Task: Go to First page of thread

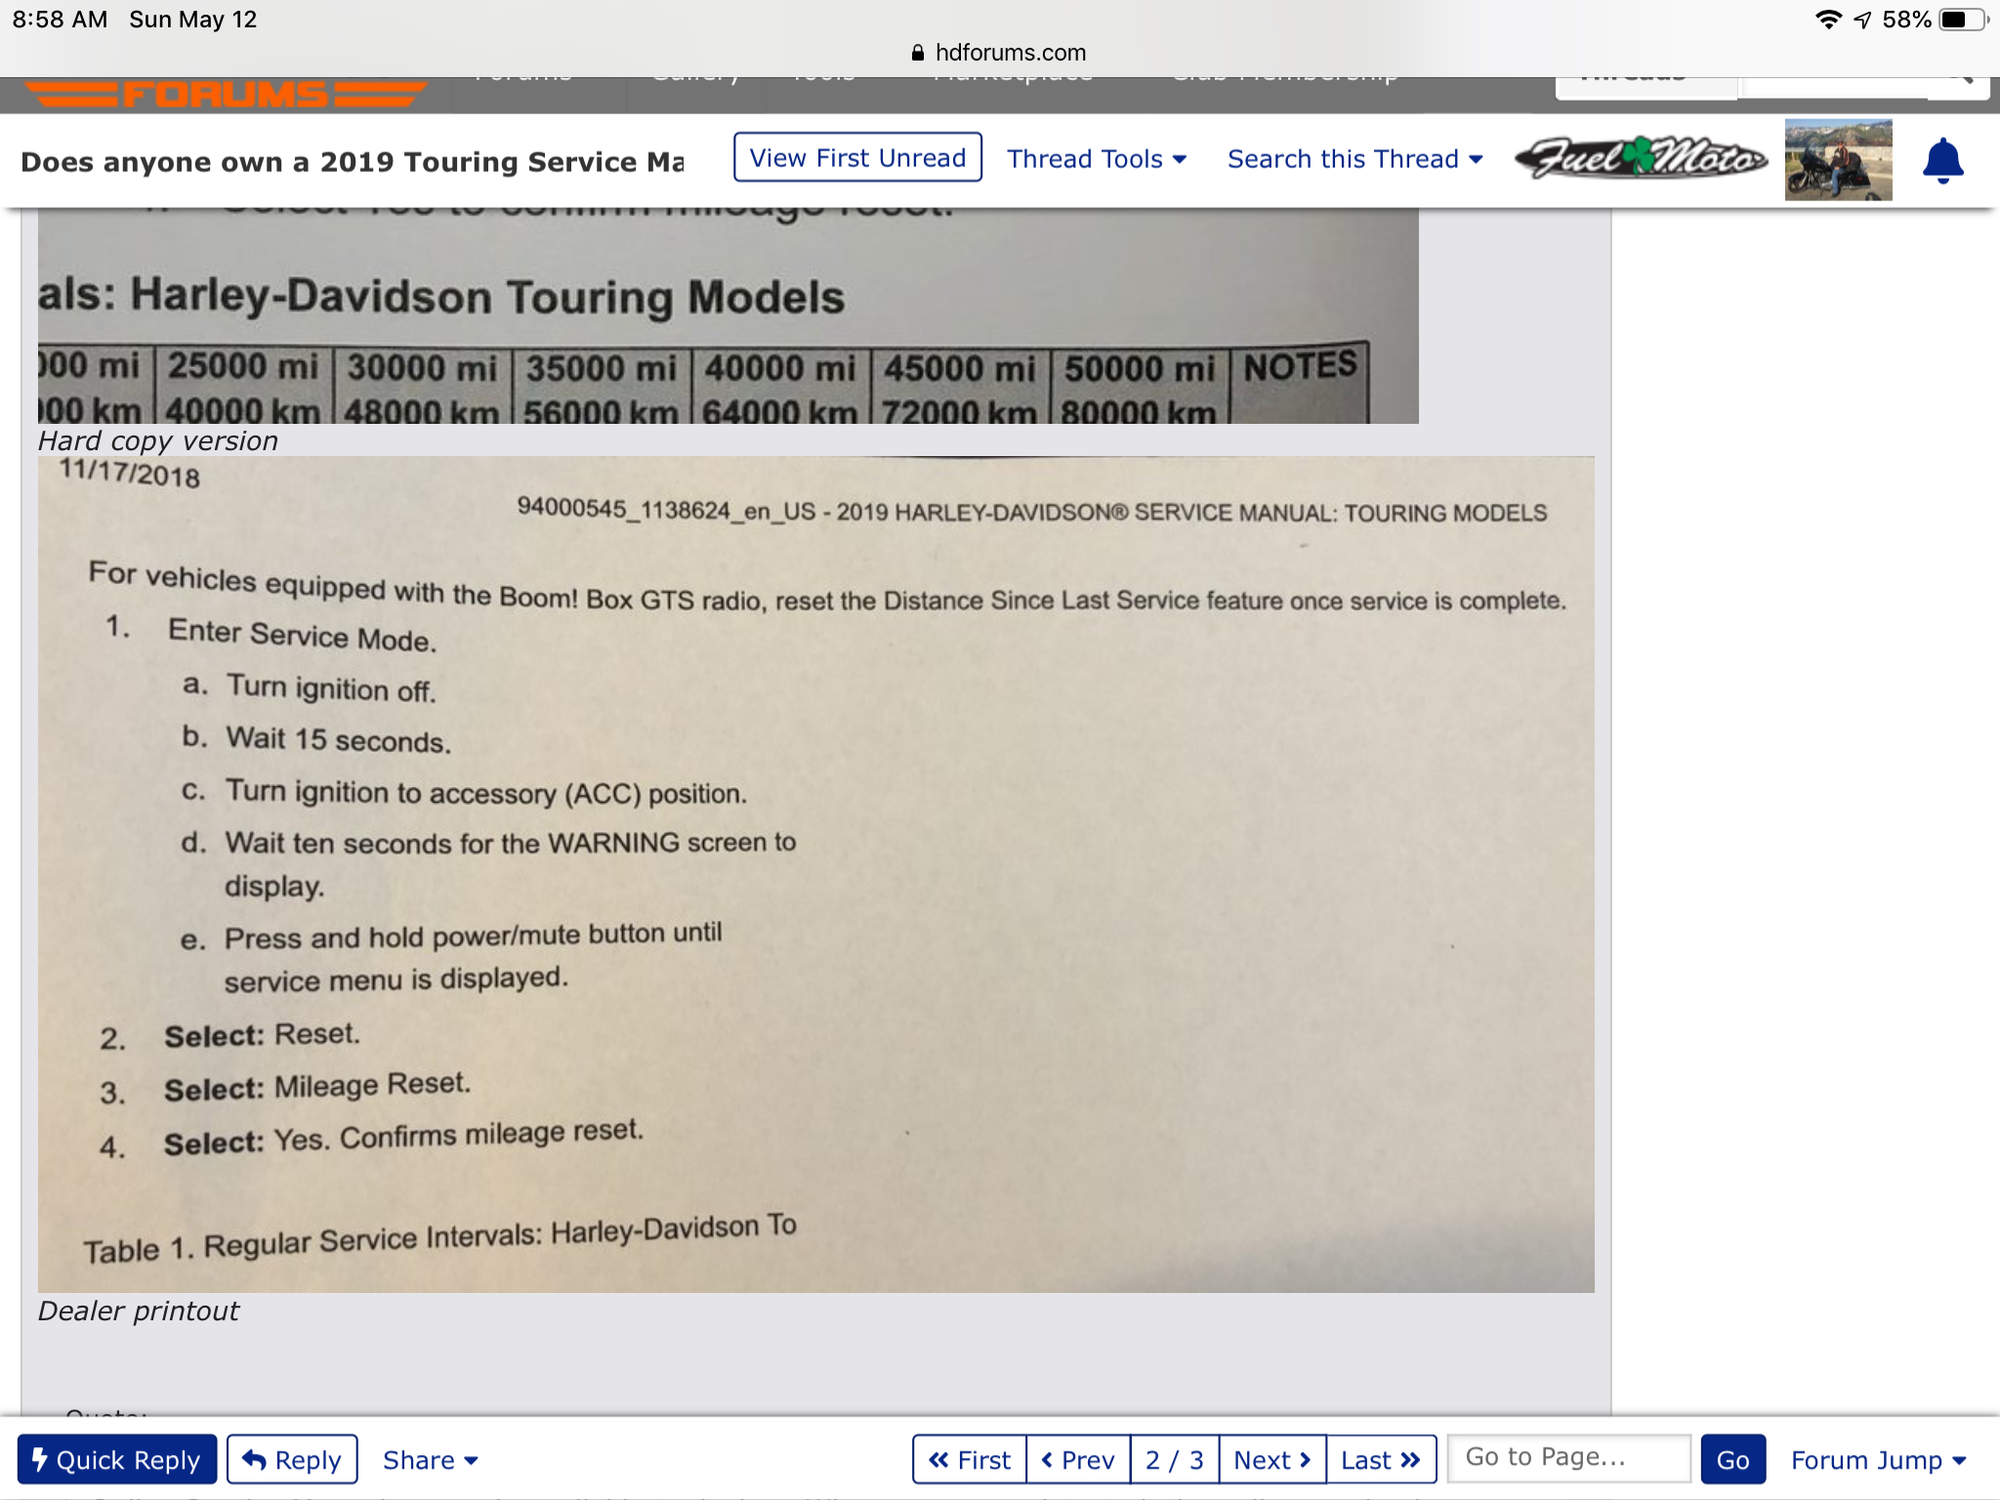Action: (x=969, y=1459)
